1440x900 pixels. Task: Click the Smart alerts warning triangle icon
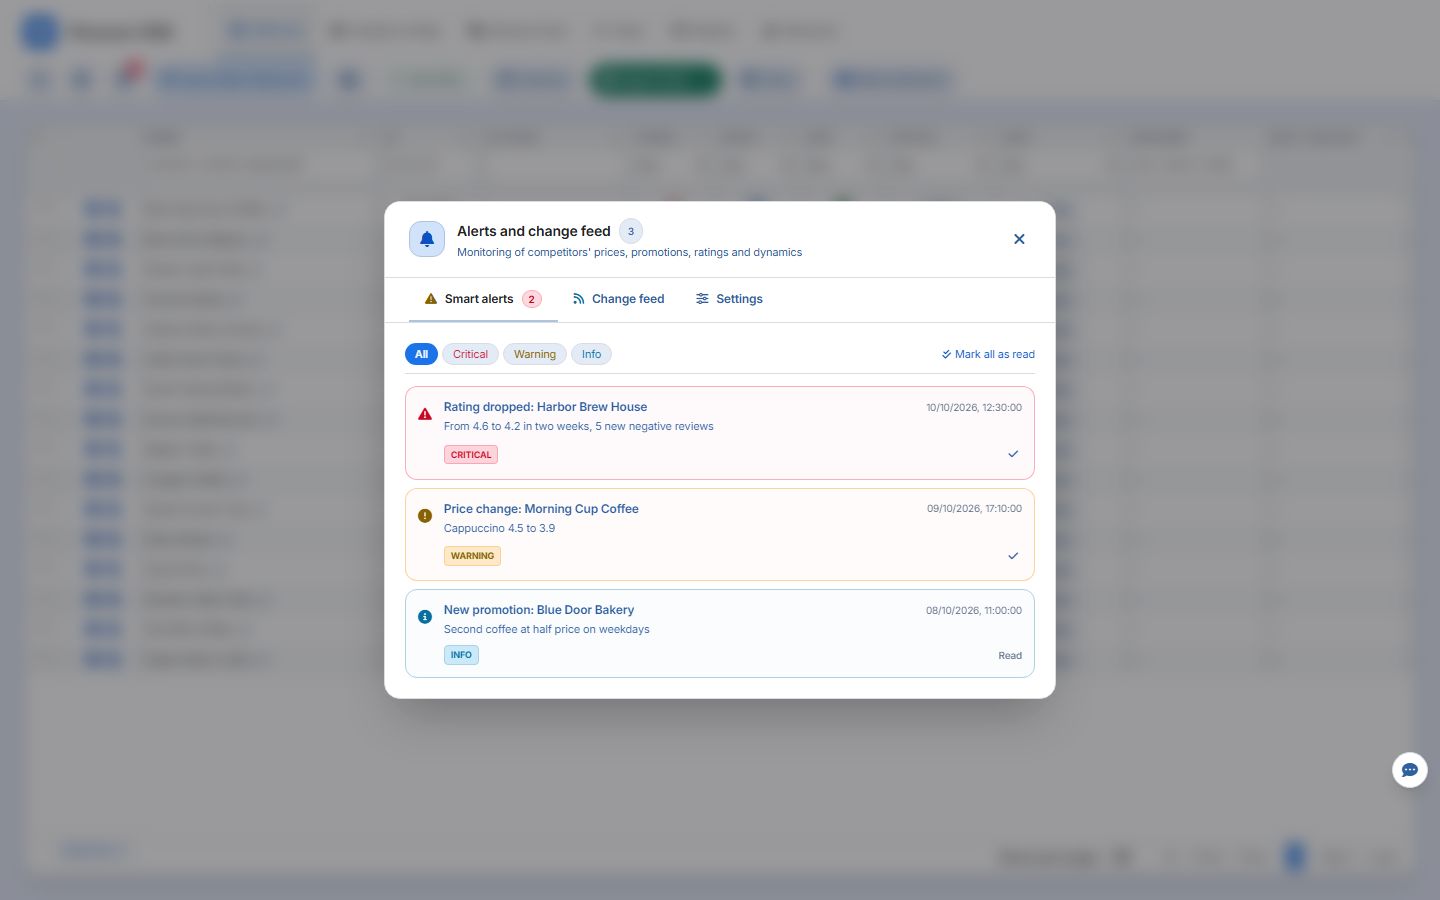431,299
